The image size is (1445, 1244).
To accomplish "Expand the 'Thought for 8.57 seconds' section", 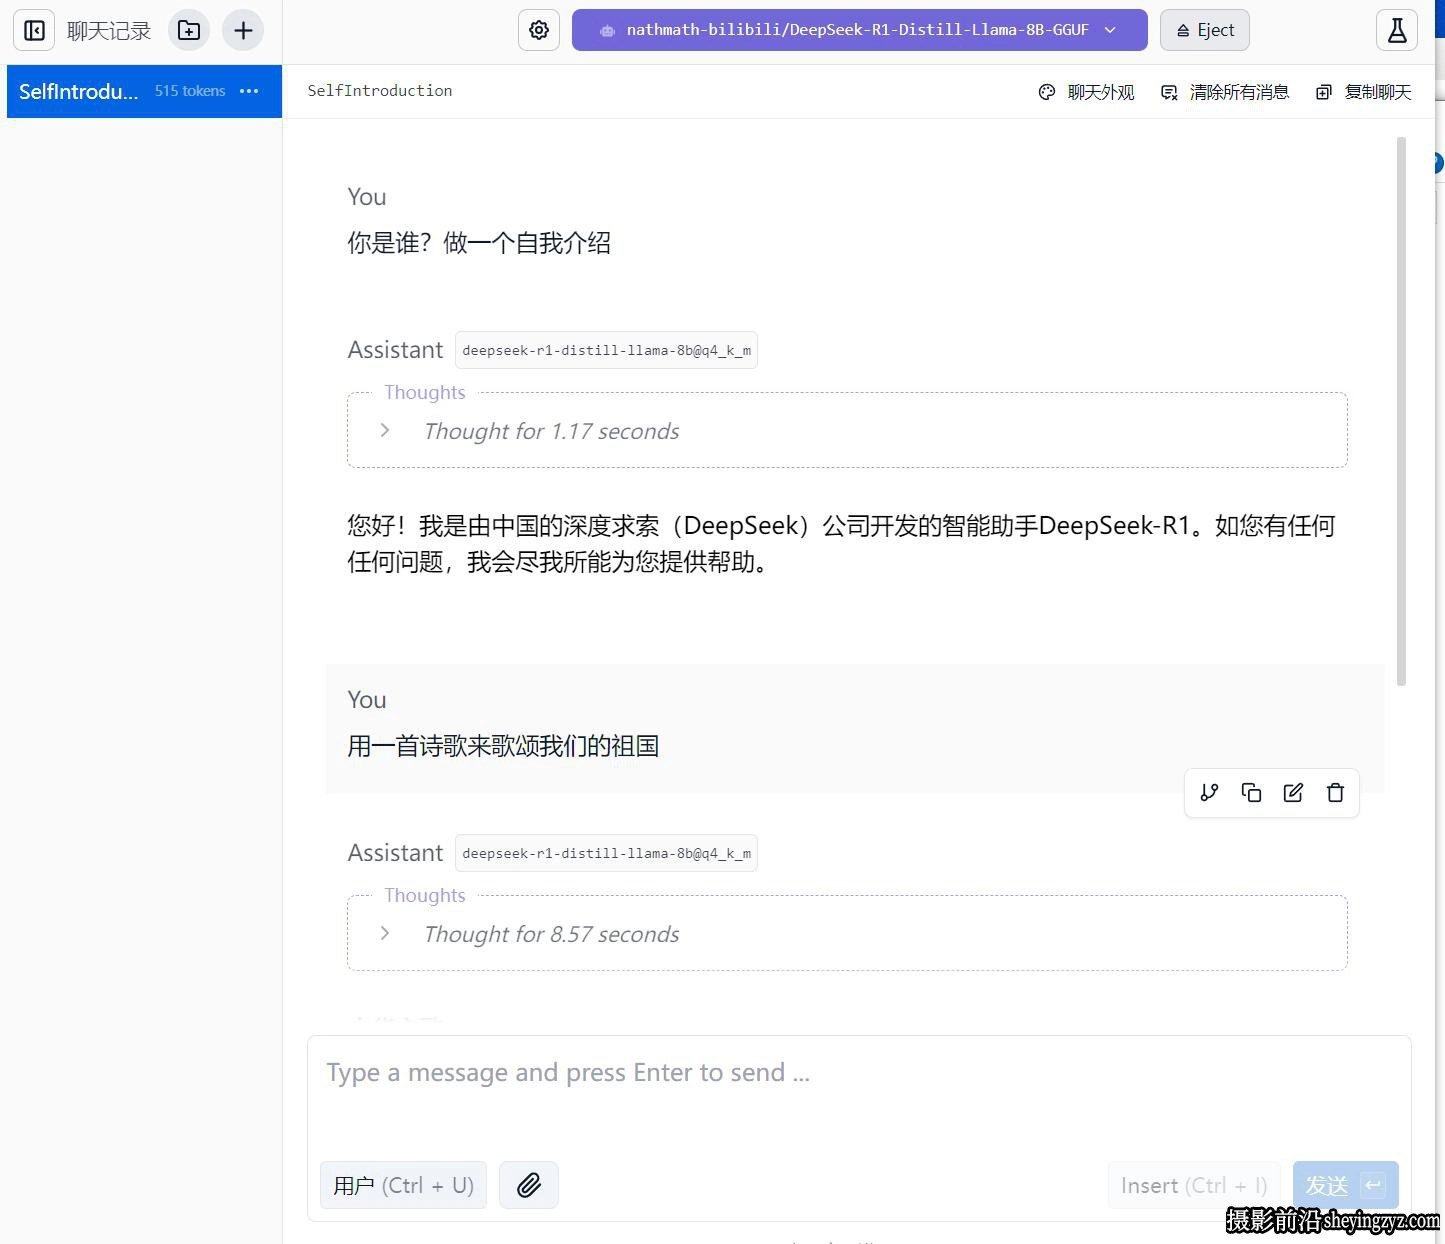I will tap(847, 934).
